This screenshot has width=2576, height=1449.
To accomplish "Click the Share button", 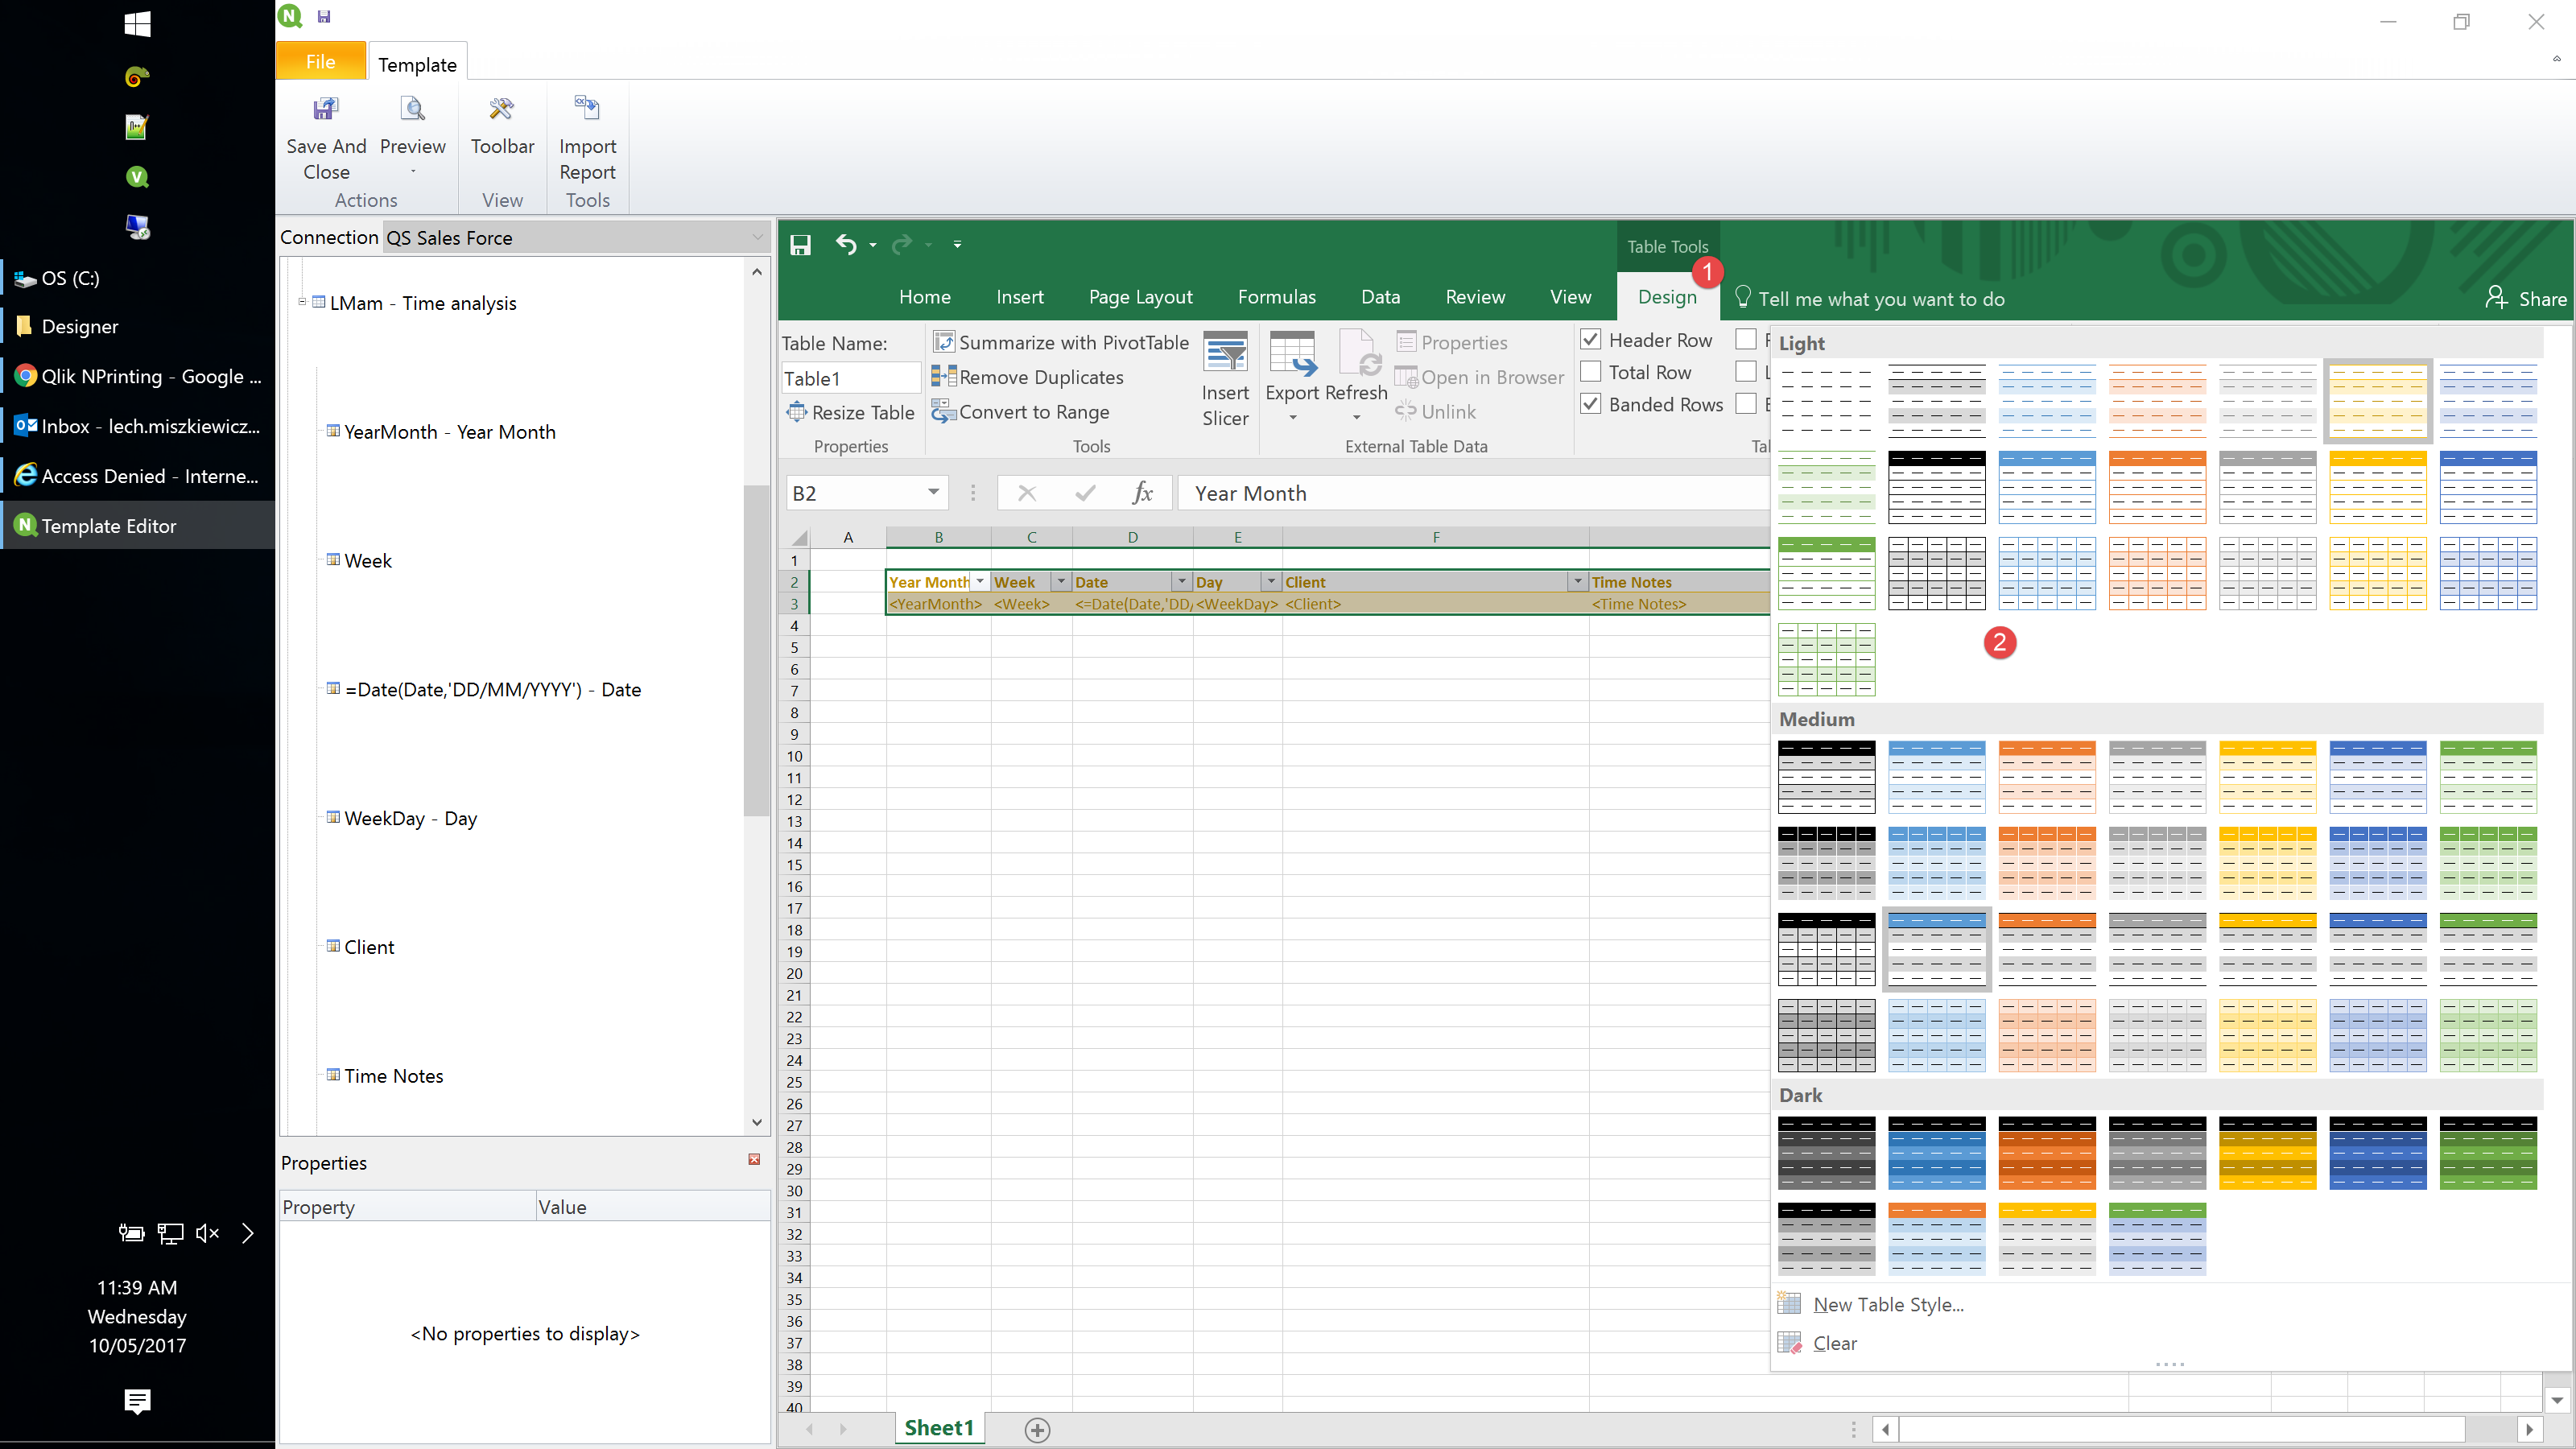I will [2526, 299].
